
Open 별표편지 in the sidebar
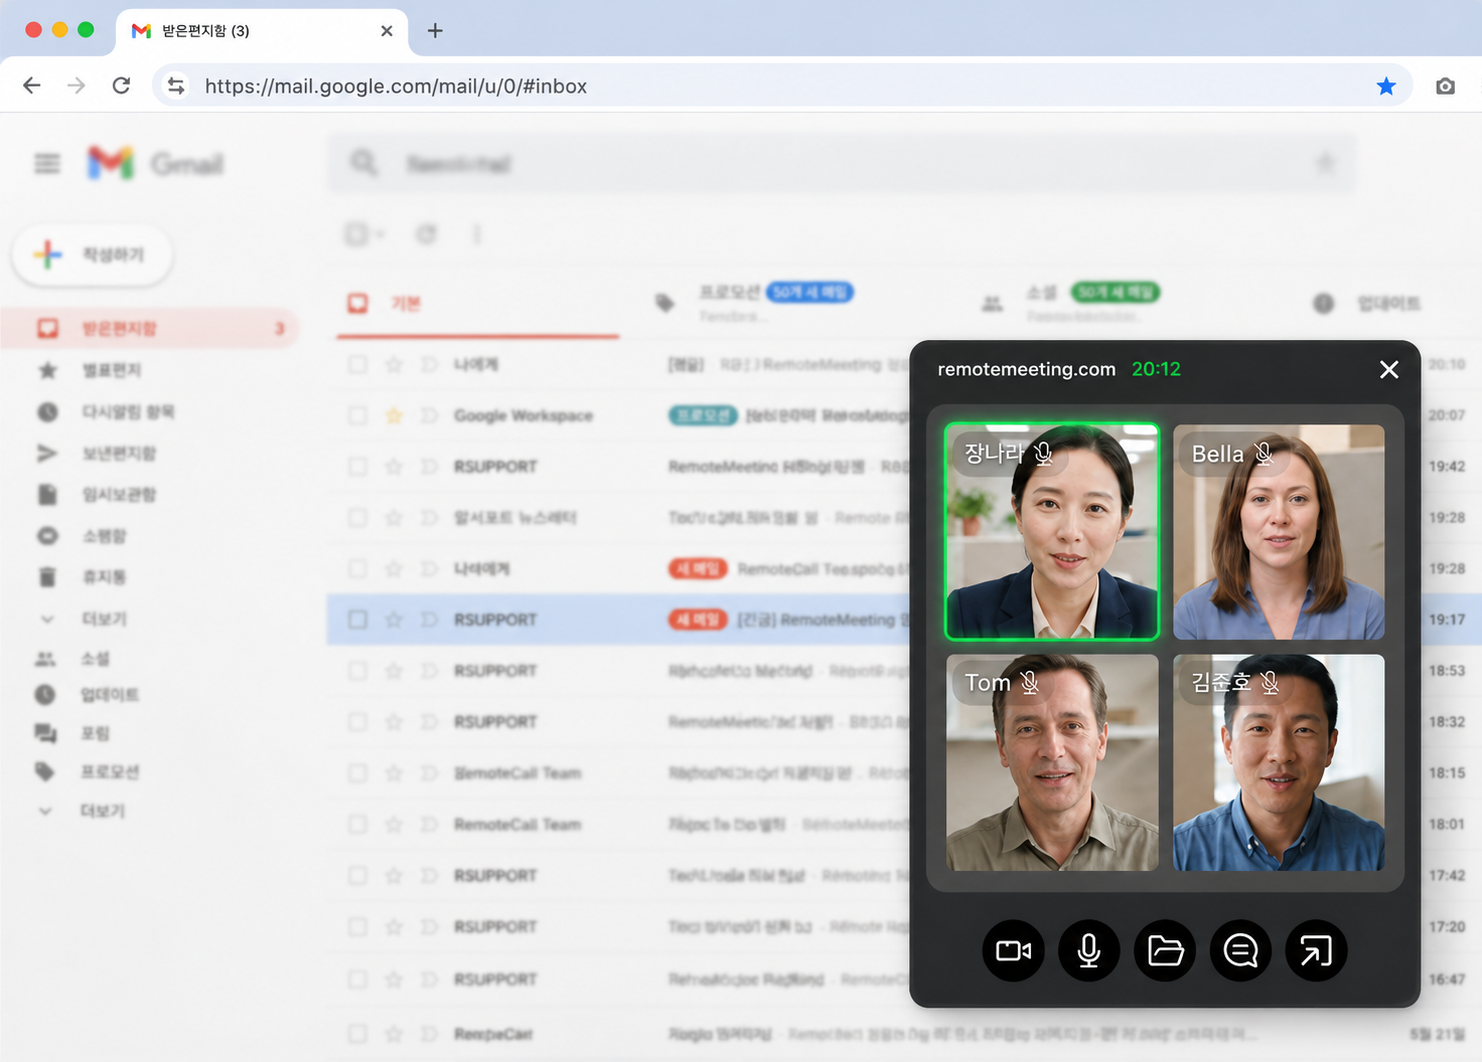tap(112, 371)
